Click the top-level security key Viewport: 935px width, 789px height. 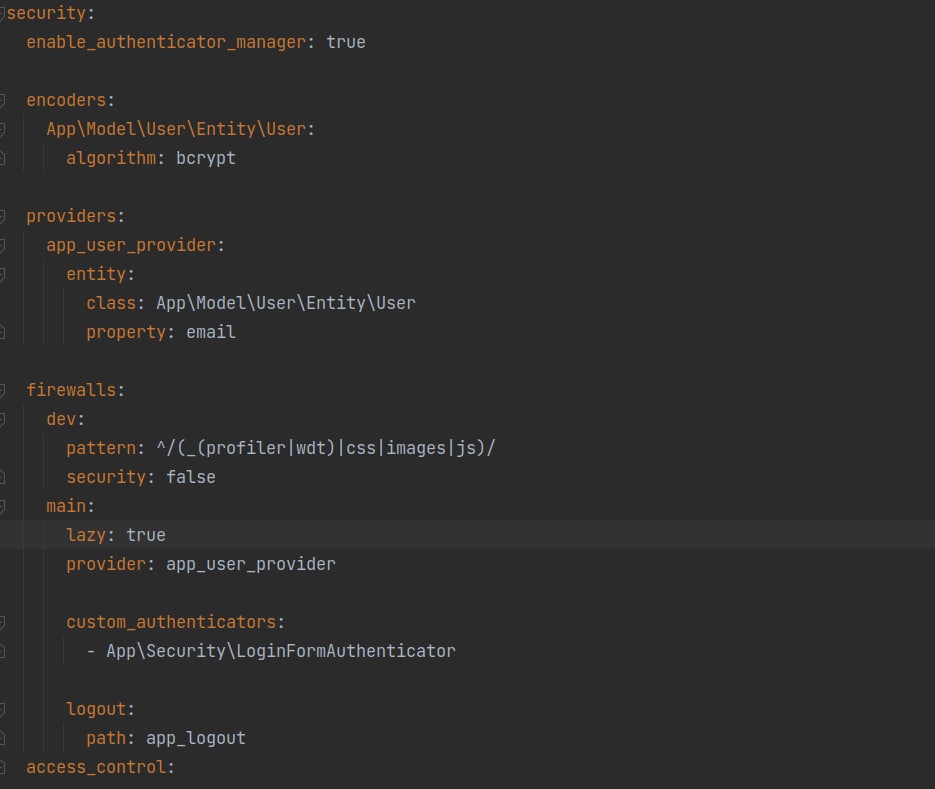point(46,13)
